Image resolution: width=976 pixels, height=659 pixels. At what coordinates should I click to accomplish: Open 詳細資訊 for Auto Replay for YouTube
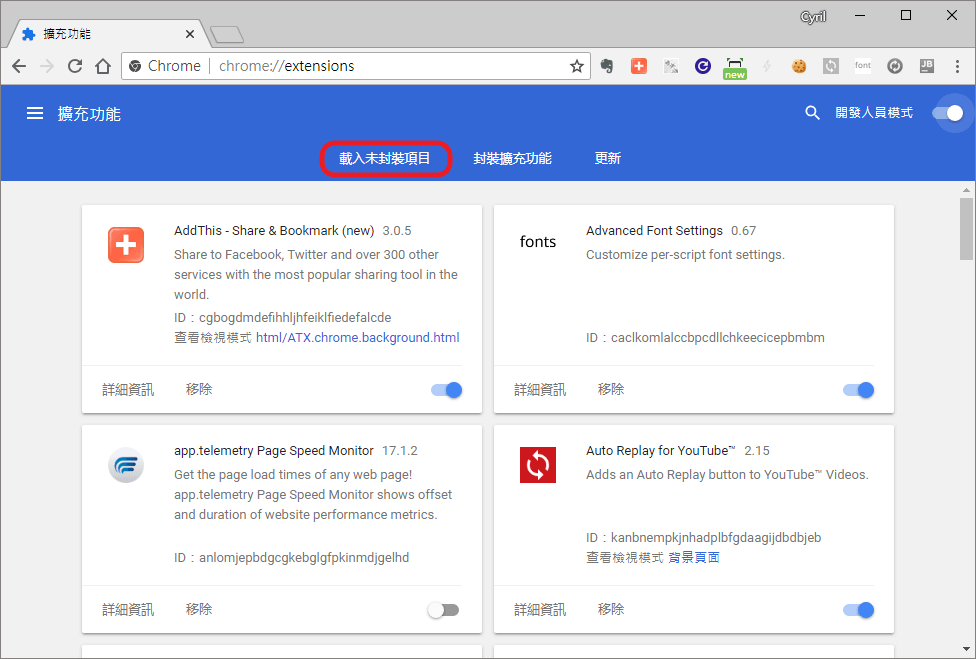[540, 609]
